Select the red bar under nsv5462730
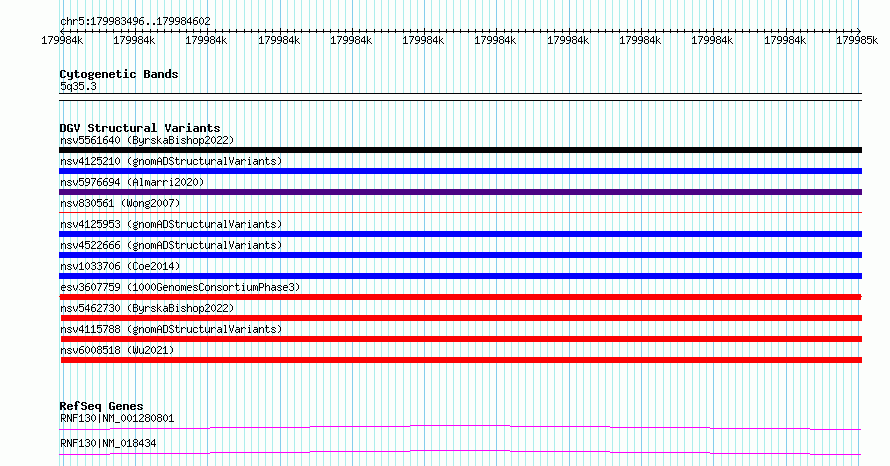The width and height of the screenshot is (890, 466). click(461, 318)
